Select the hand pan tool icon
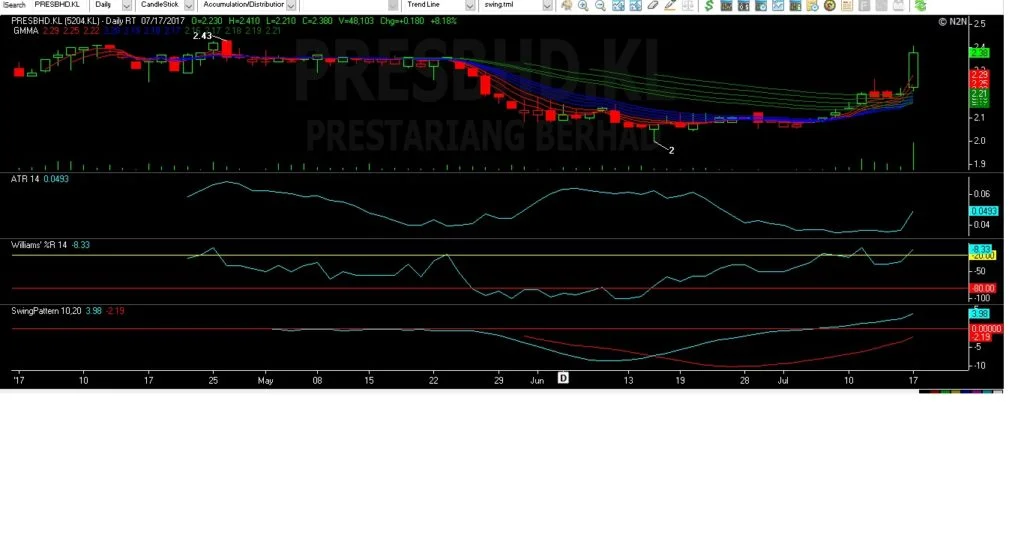Screen dimensions: 1024x535 pyautogui.click(x=566, y=5)
